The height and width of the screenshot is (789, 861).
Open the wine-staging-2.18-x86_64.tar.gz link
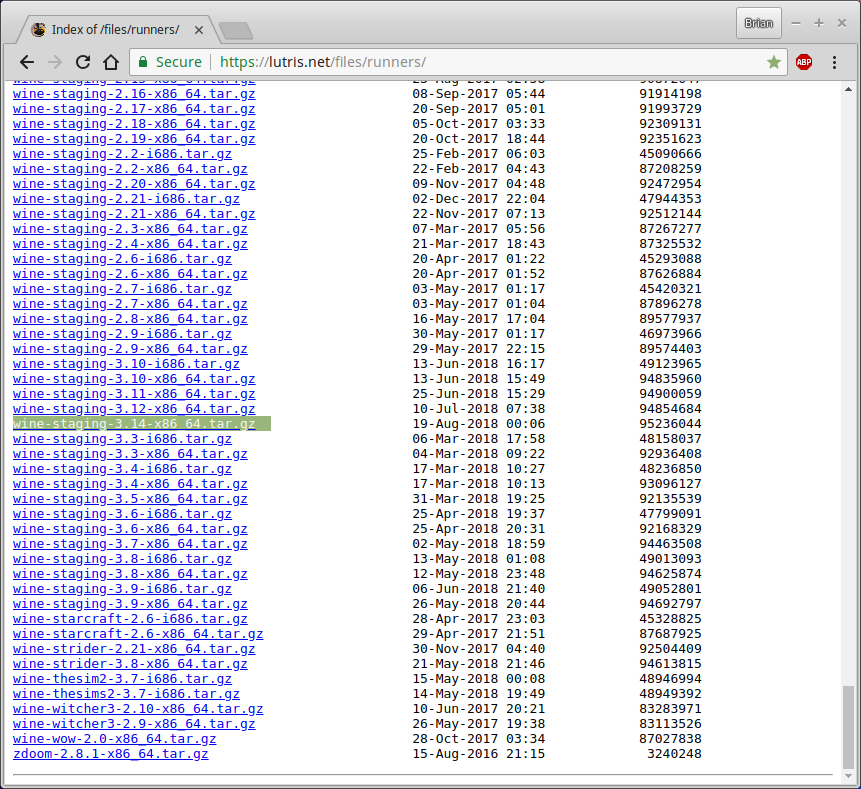coord(134,124)
